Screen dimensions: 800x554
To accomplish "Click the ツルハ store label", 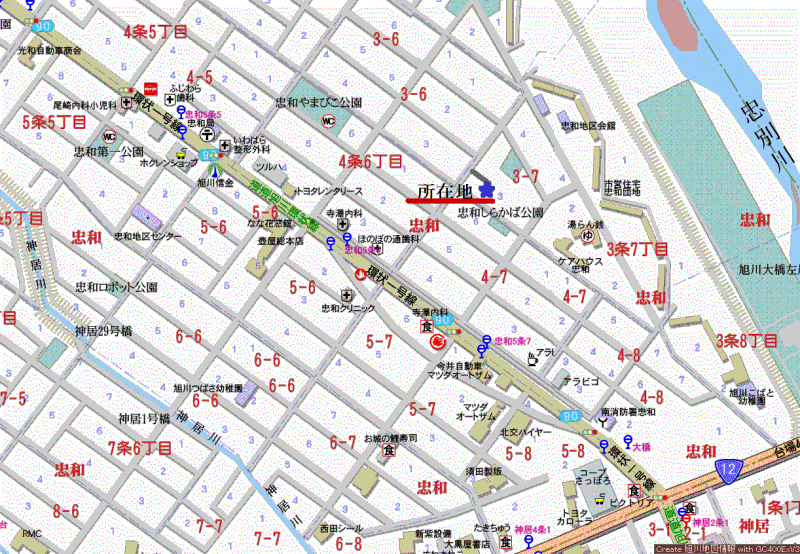I will point(270,167).
